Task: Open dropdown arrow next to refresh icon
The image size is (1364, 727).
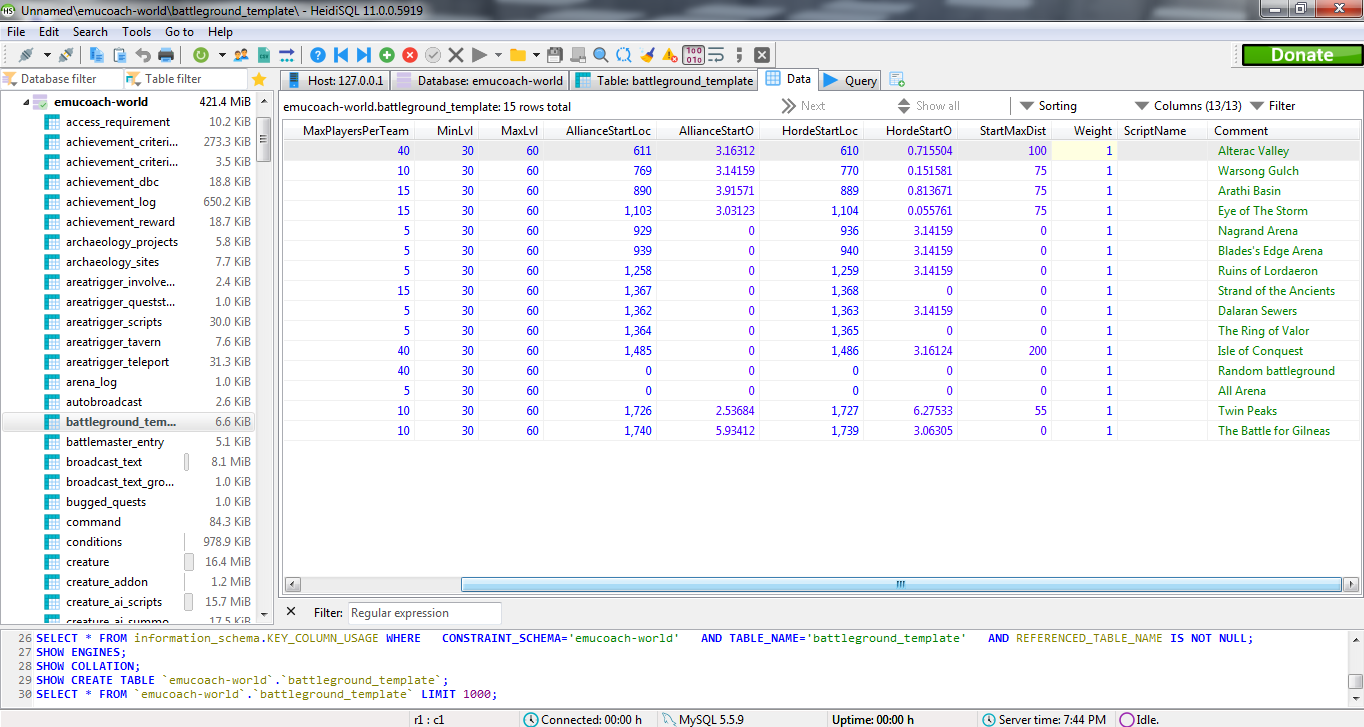Action: pos(221,55)
